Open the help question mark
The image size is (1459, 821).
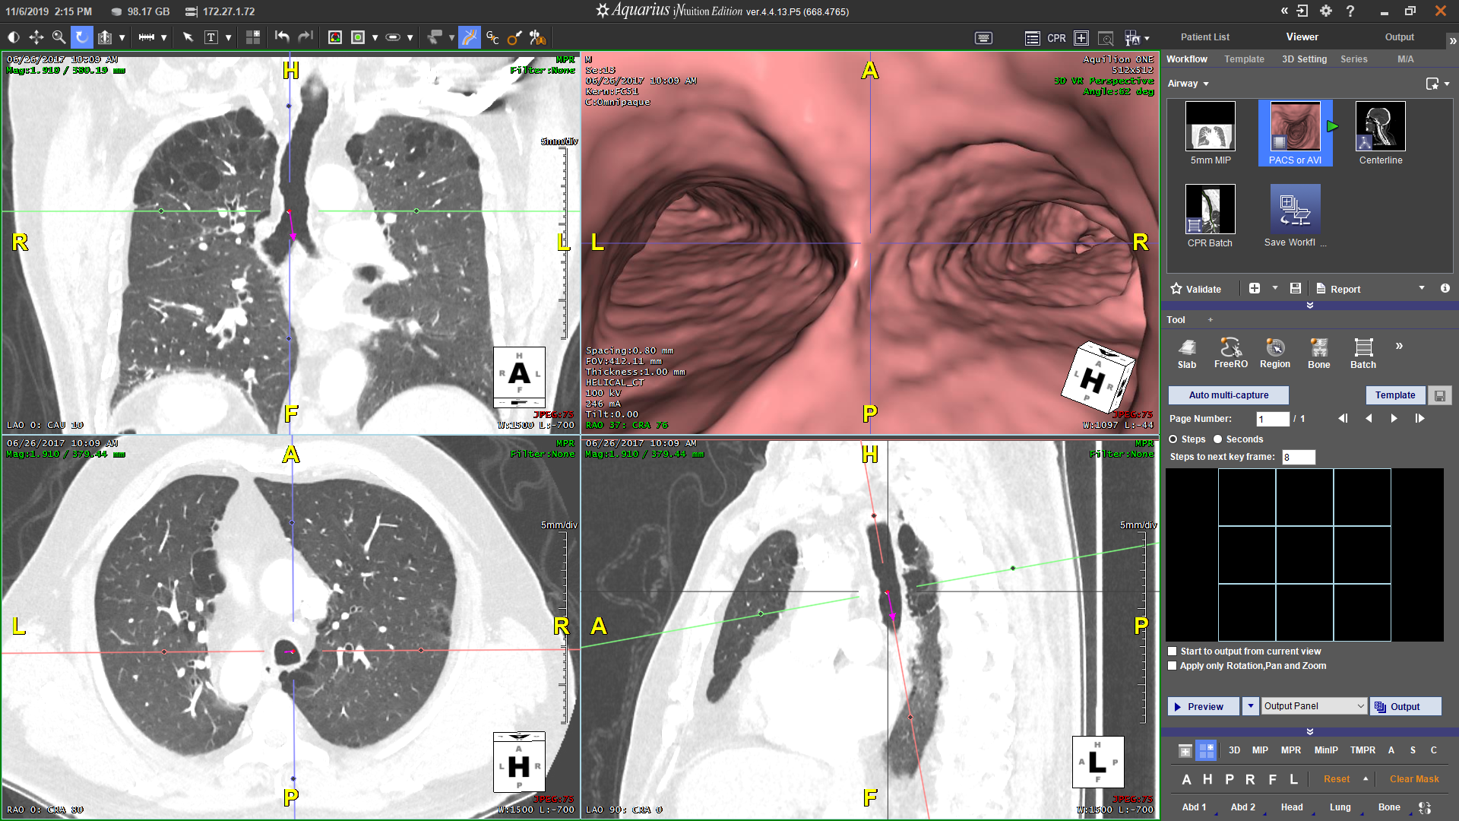1350,11
